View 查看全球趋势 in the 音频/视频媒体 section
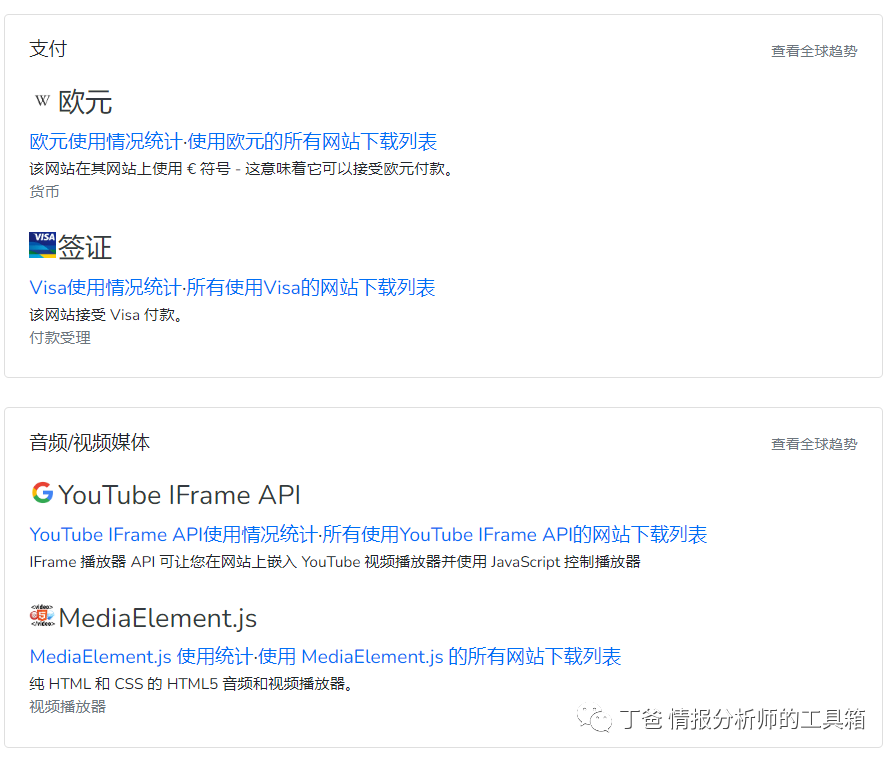Image resolution: width=894 pixels, height=758 pixels. pyautogui.click(x=814, y=444)
